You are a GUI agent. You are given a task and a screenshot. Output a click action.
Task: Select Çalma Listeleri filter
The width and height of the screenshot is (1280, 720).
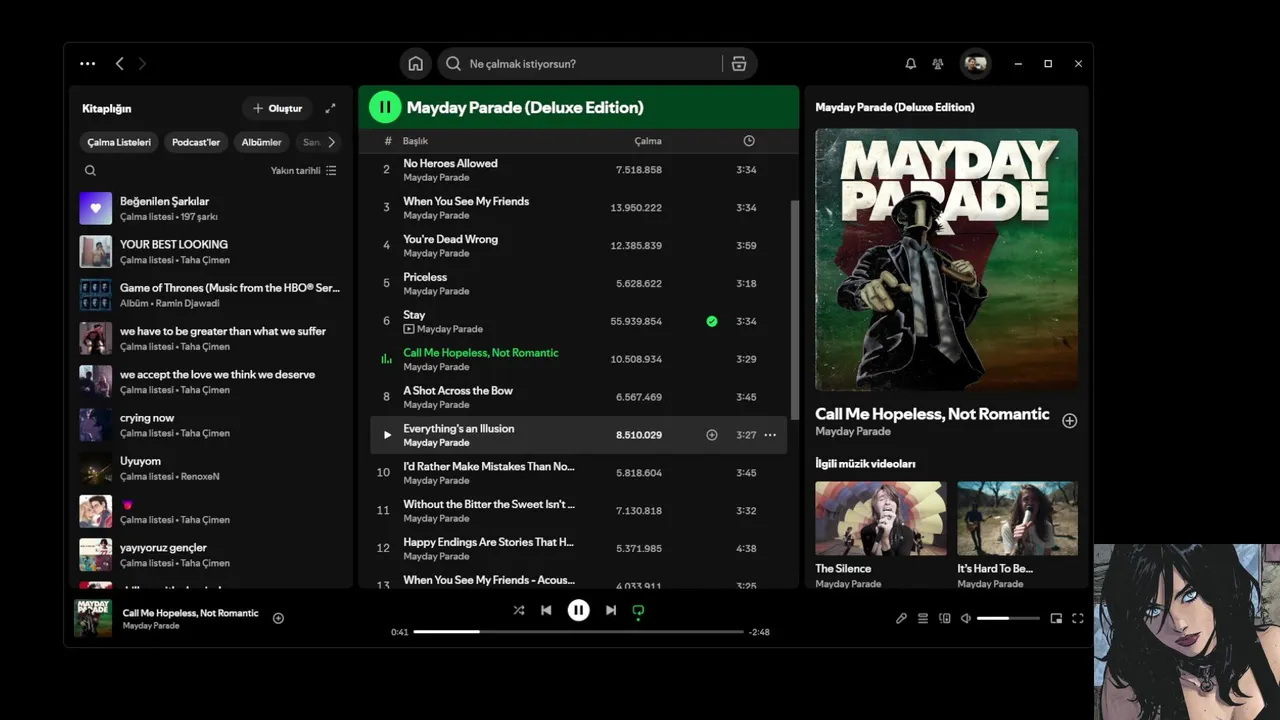pos(119,142)
